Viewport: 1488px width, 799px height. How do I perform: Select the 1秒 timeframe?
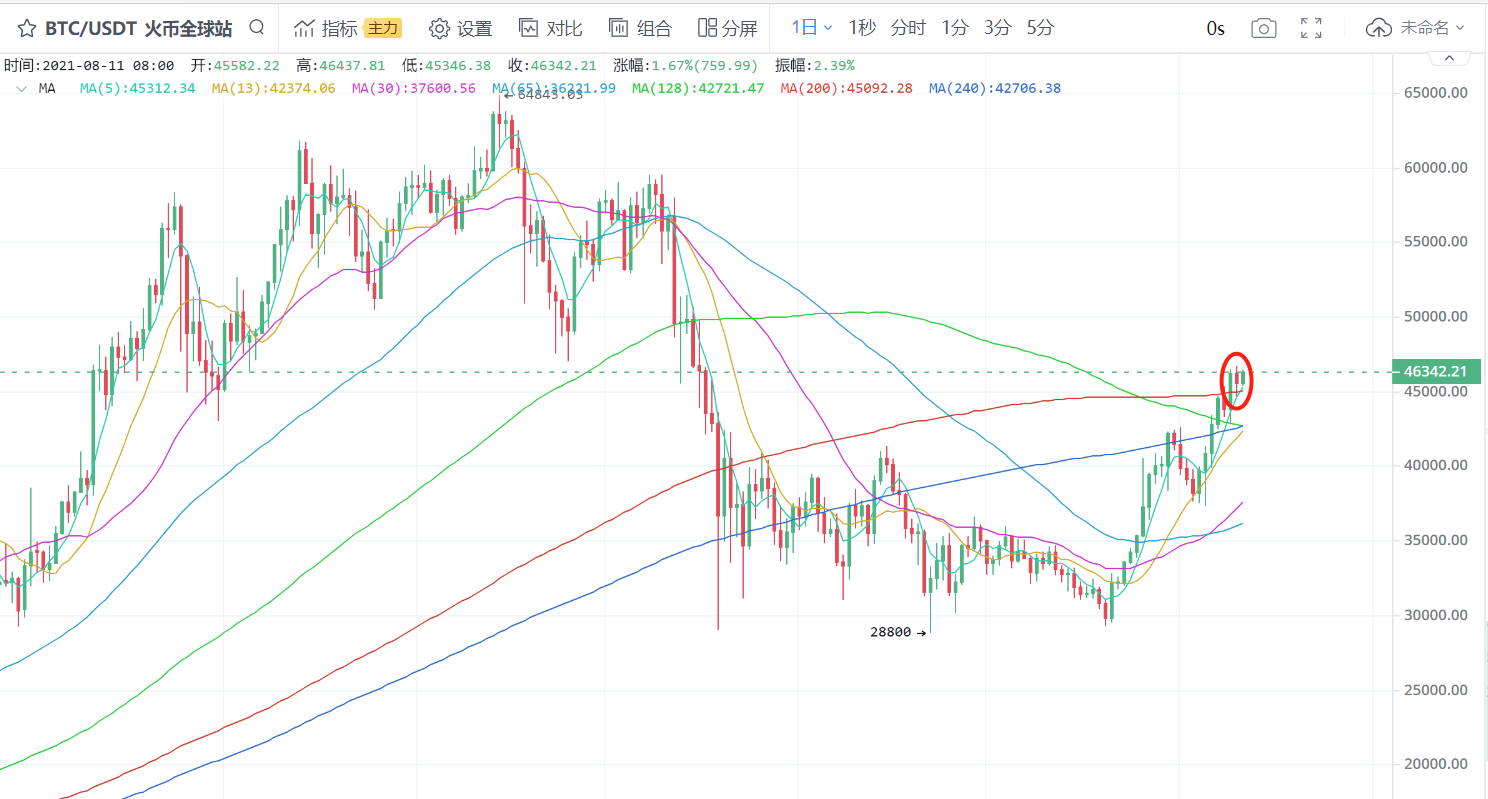862,27
